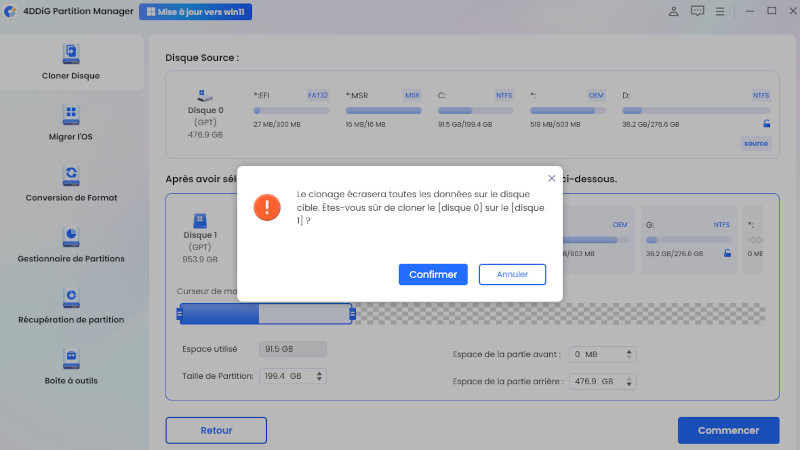Image resolution: width=800 pixels, height=450 pixels.
Task: Toggle the lock icon on partition G:
Action: click(x=727, y=254)
